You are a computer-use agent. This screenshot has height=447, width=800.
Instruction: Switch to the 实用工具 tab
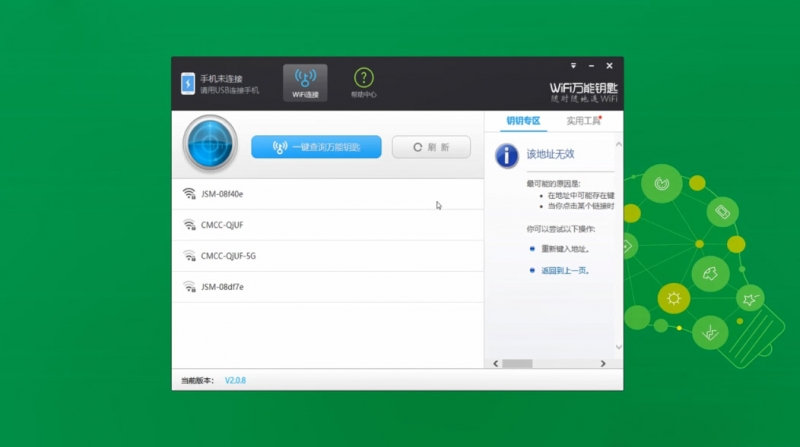[x=584, y=121]
